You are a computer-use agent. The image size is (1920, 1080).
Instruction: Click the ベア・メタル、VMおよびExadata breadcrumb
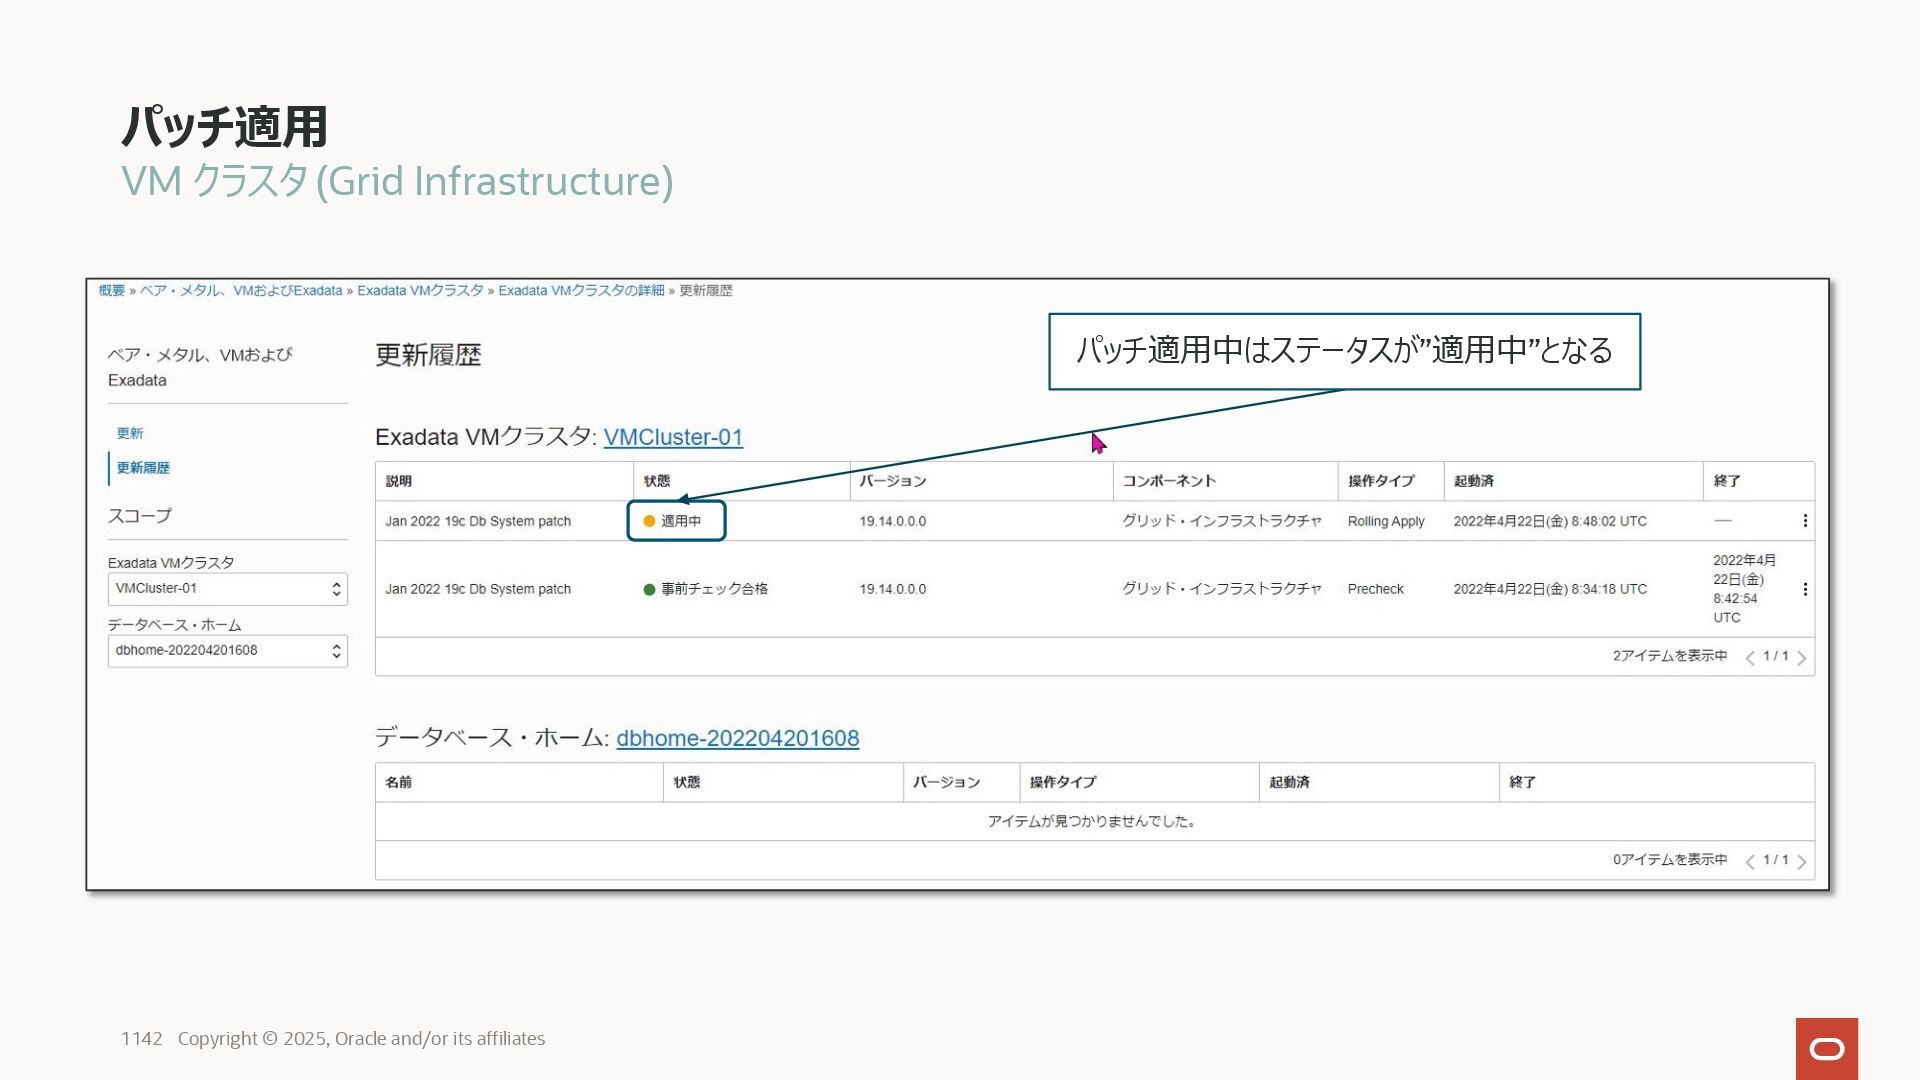click(240, 291)
